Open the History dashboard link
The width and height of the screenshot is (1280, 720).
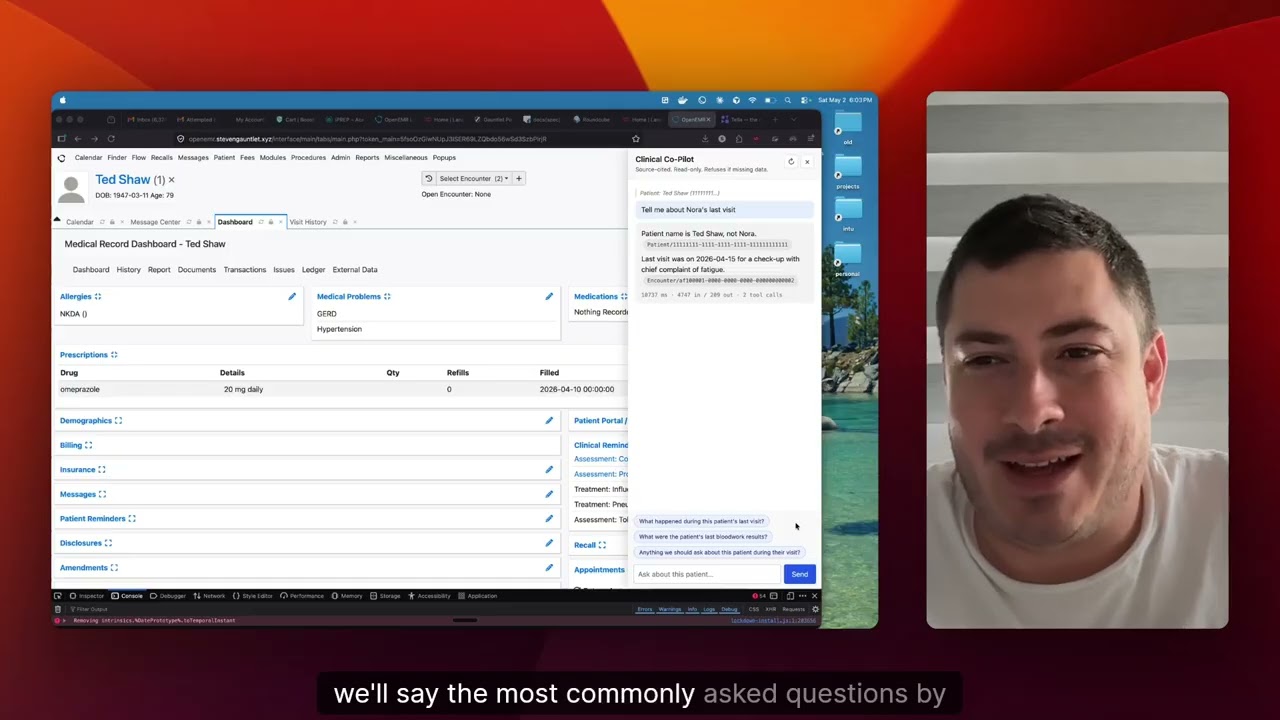click(x=128, y=270)
